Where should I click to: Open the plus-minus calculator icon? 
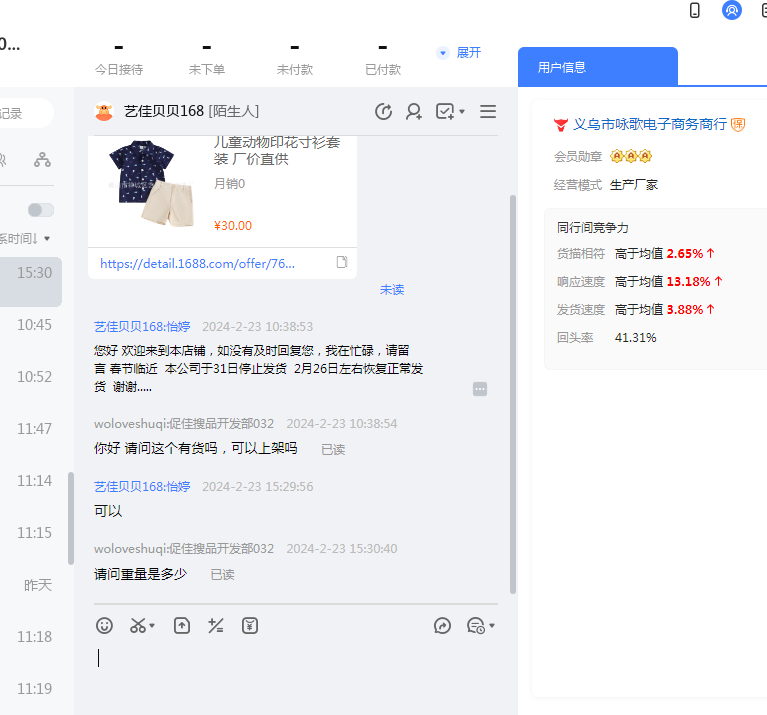[215, 626]
